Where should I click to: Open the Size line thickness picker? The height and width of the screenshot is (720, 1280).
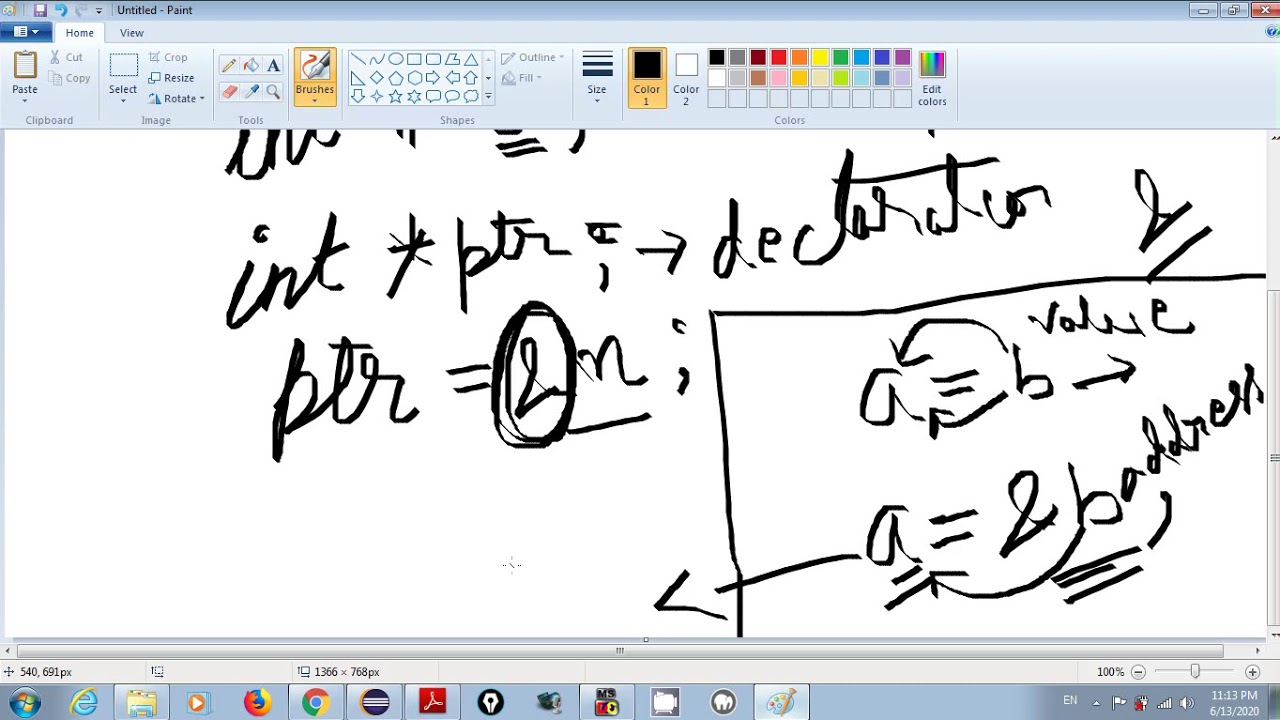click(597, 76)
